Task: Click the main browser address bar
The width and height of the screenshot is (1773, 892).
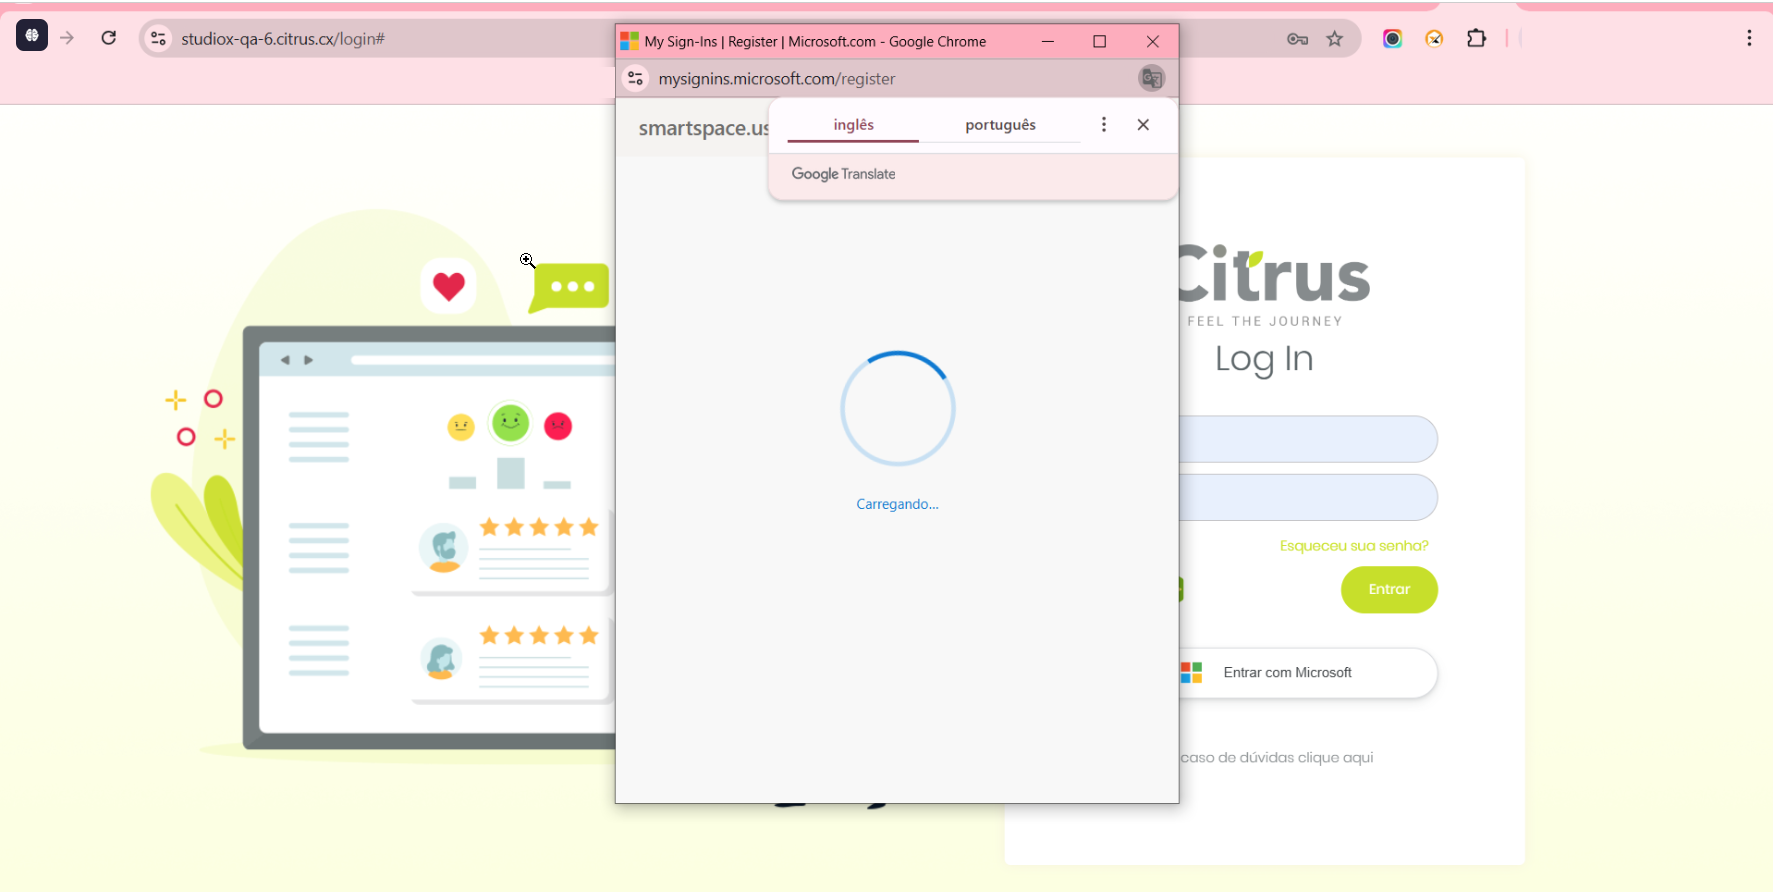Action: click(390, 39)
